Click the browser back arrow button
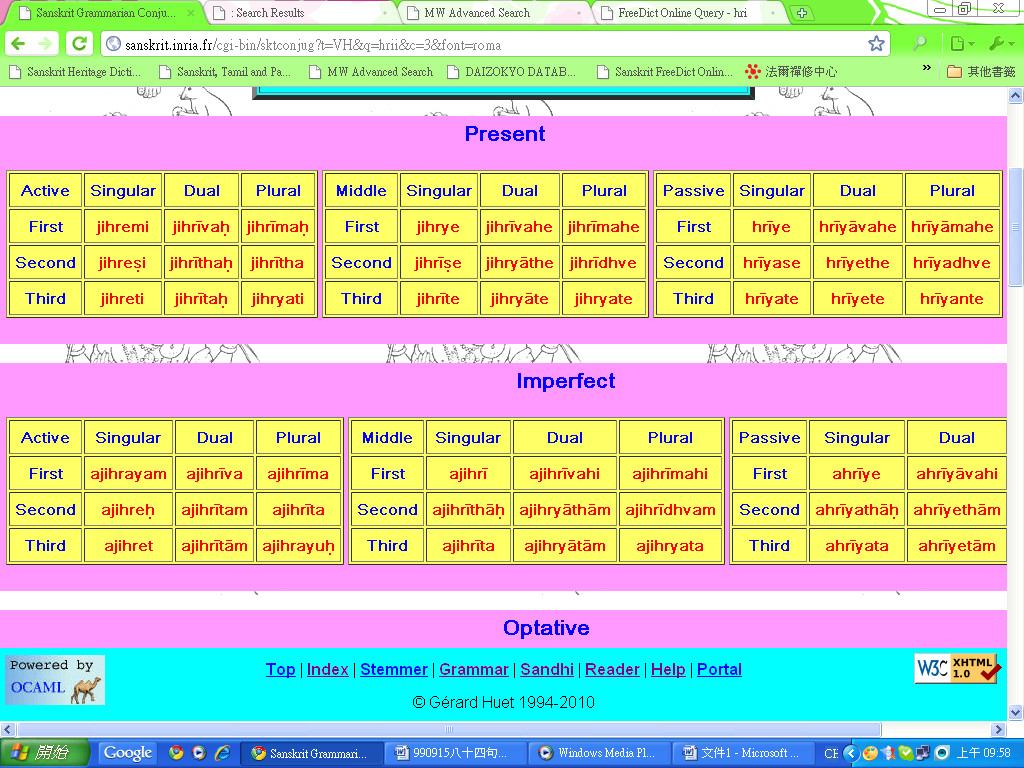 tap(17, 44)
